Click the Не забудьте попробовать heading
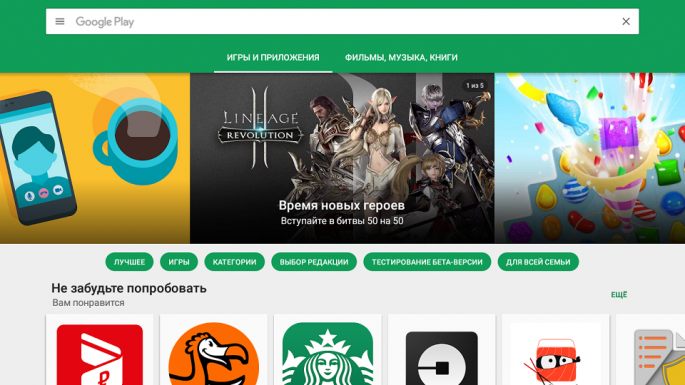685x385 pixels. (129, 288)
